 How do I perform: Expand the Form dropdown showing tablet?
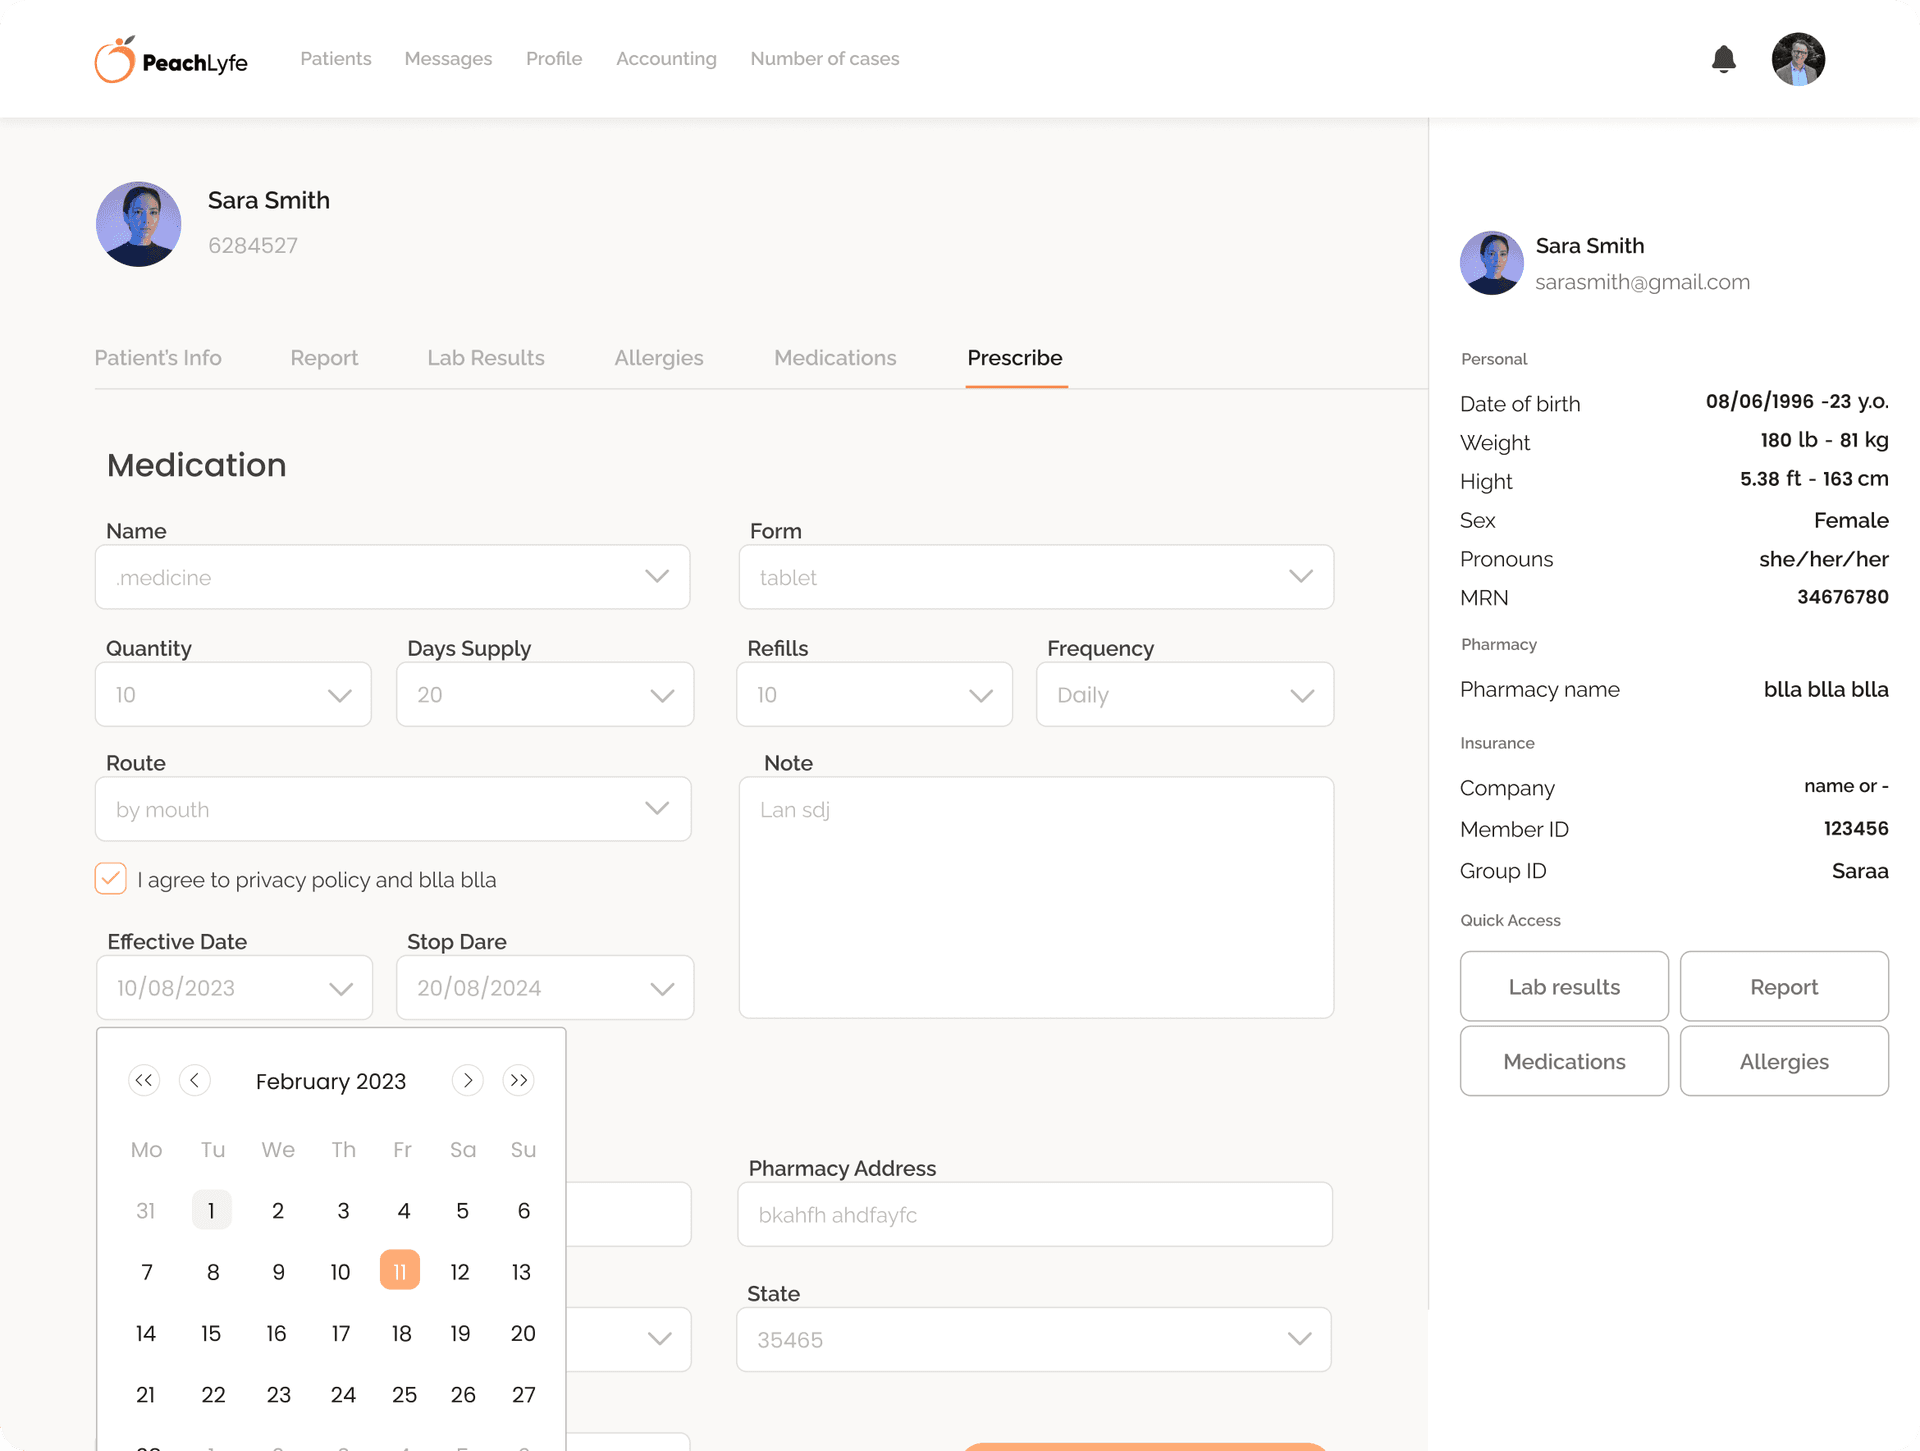[1036, 577]
